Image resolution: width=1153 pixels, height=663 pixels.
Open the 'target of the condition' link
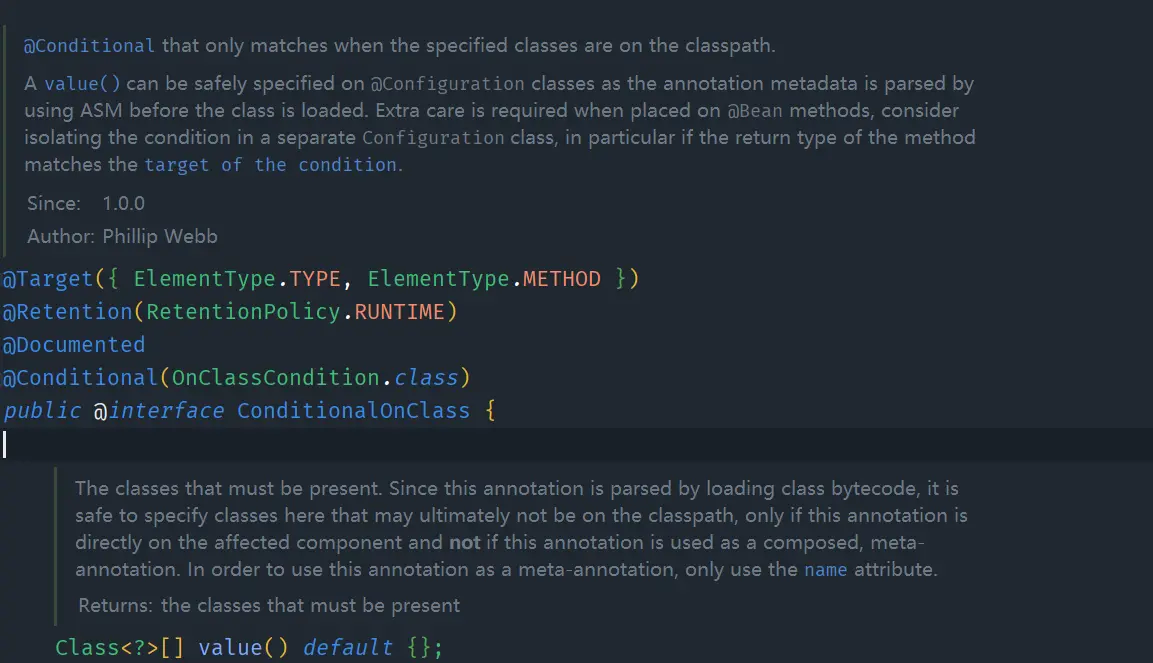(x=271, y=165)
